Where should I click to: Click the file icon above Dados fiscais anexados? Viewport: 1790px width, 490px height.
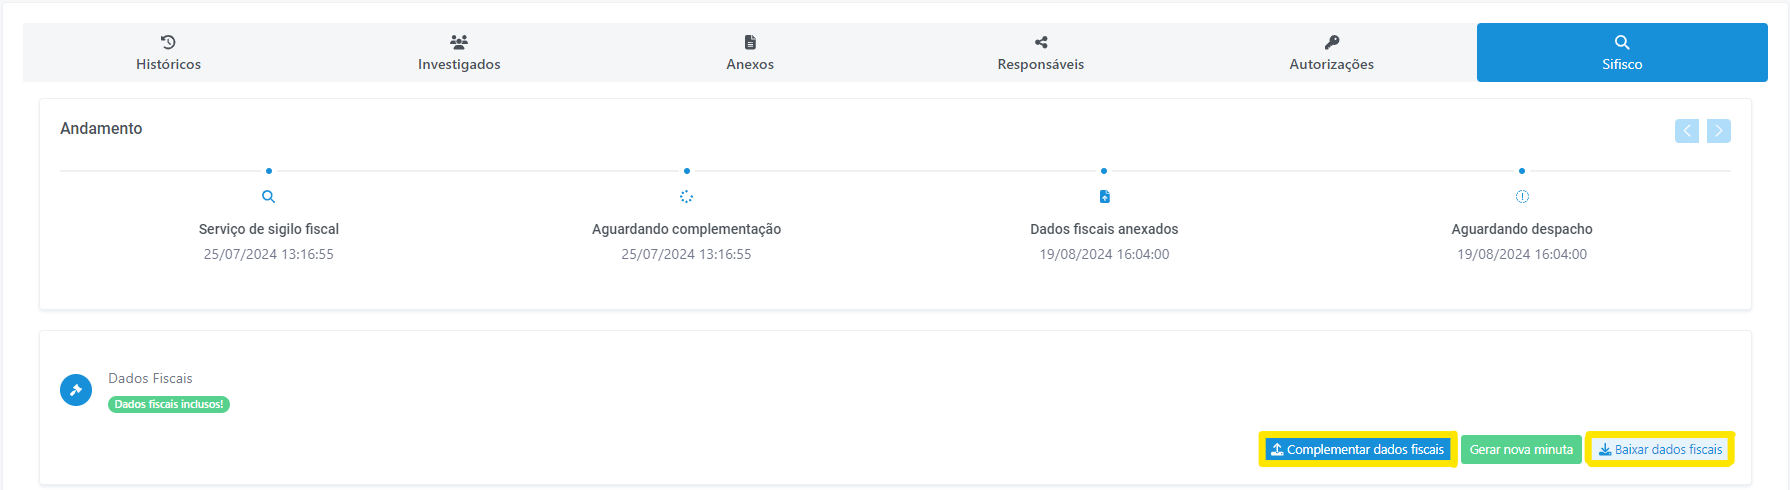click(x=1104, y=197)
